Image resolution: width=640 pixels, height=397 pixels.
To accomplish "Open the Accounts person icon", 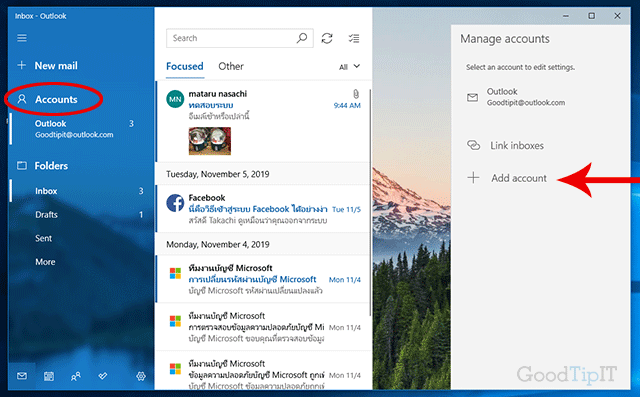I will 22,99.
